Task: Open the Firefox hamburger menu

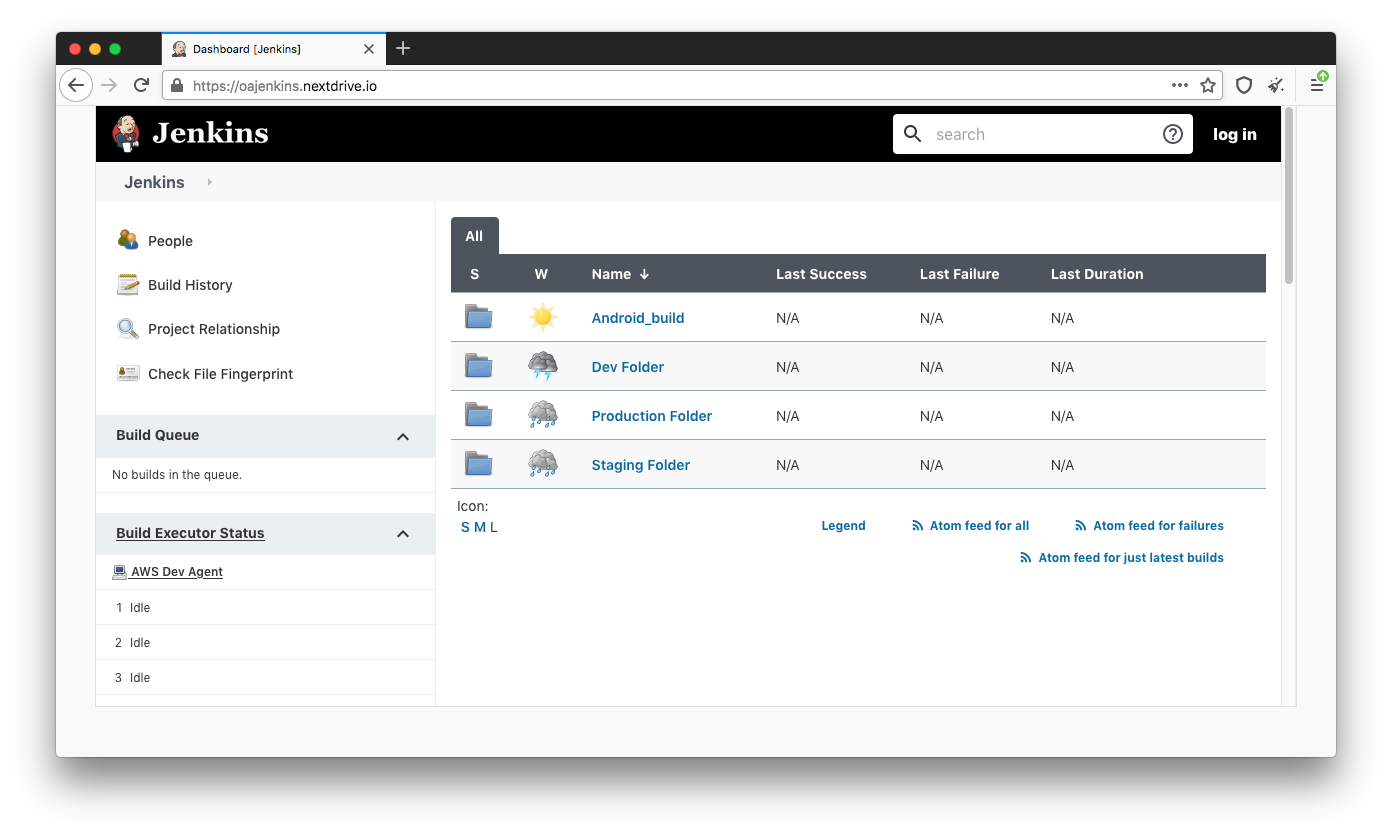Action: click(x=1317, y=85)
